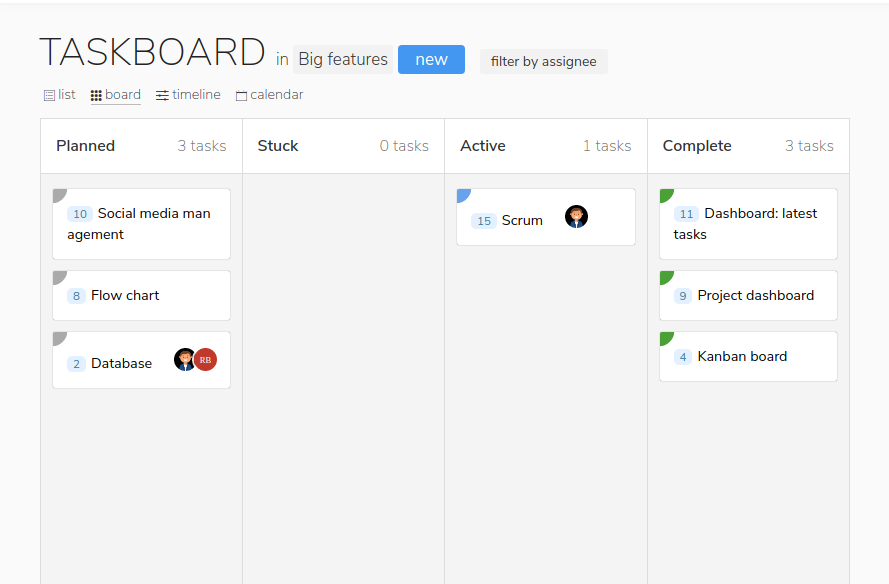
Task: Open the filter by assignee control
Action: (x=544, y=61)
